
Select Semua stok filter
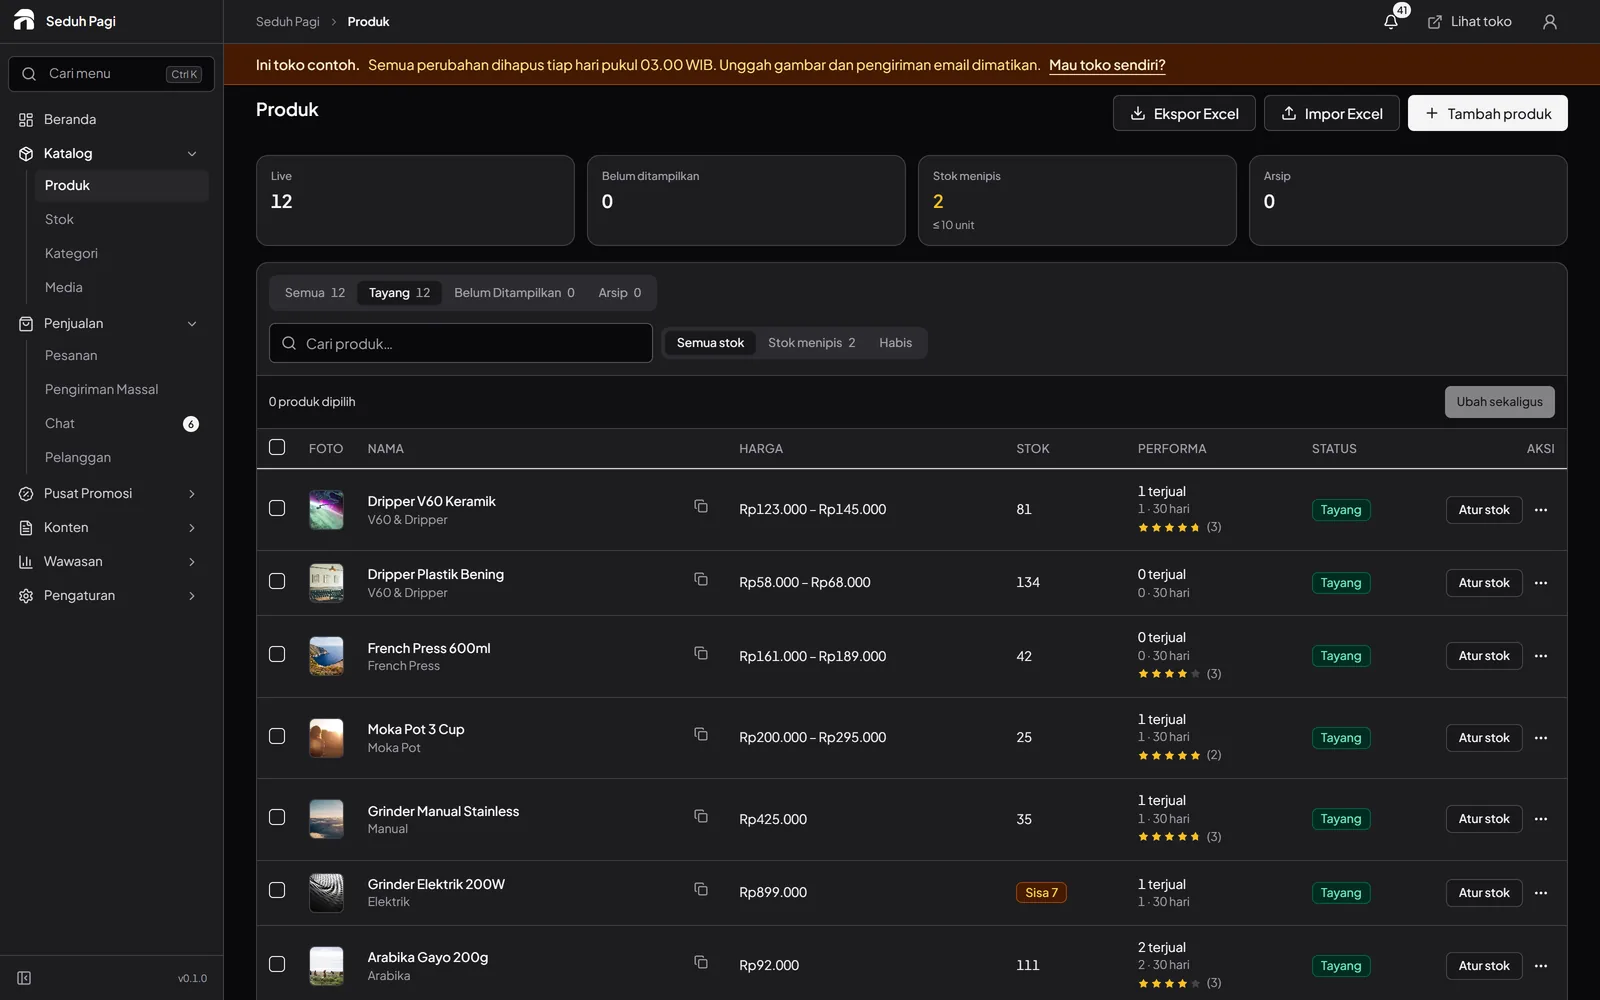click(710, 343)
